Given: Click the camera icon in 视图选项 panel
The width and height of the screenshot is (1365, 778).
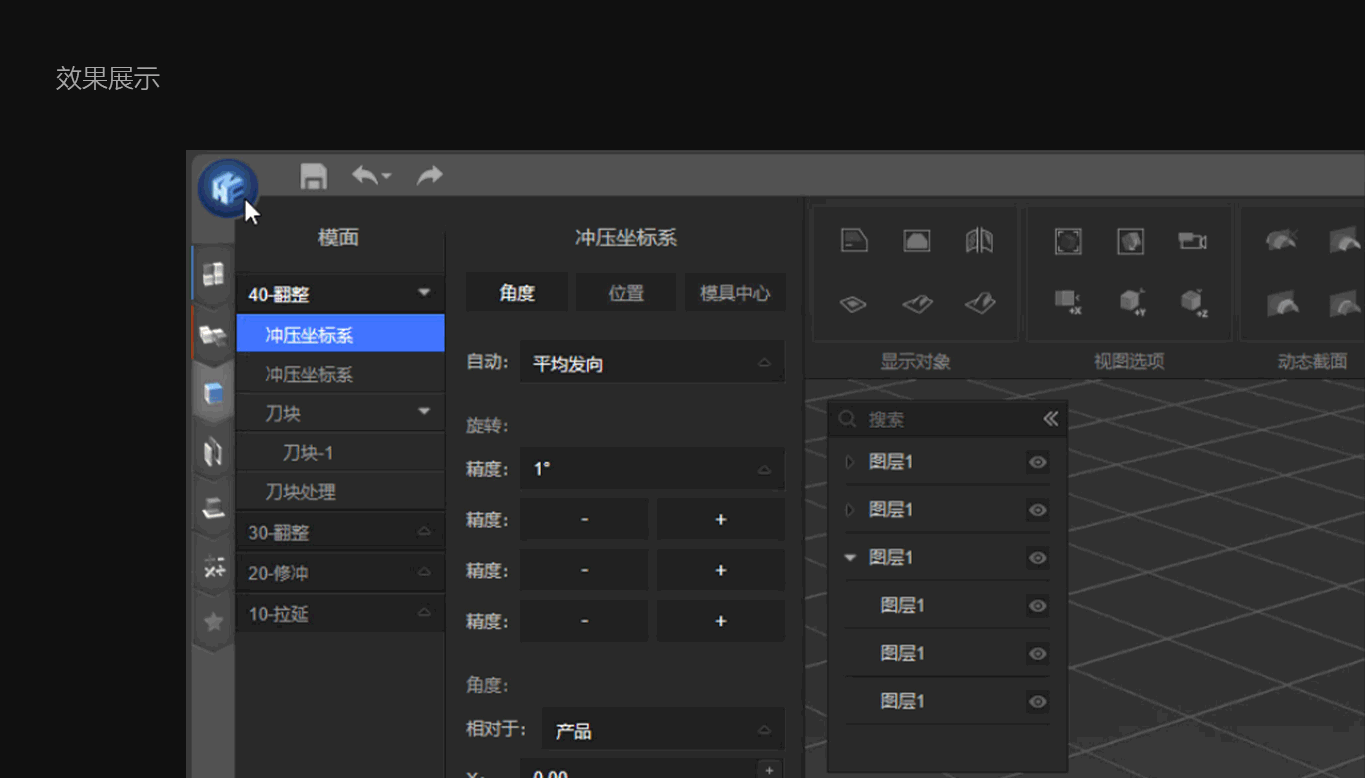Looking at the screenshot, I should point(1193,241).
